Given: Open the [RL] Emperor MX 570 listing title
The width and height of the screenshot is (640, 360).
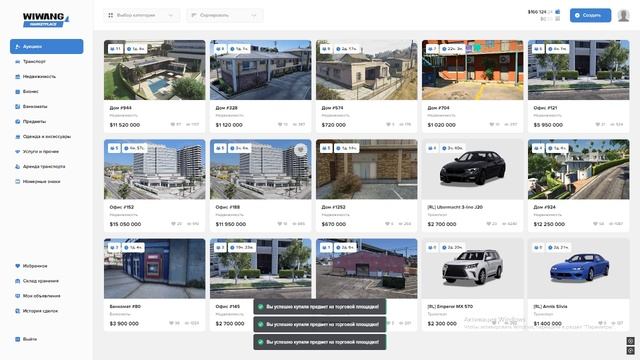Looking at the screenshot, I should (450, 306).
